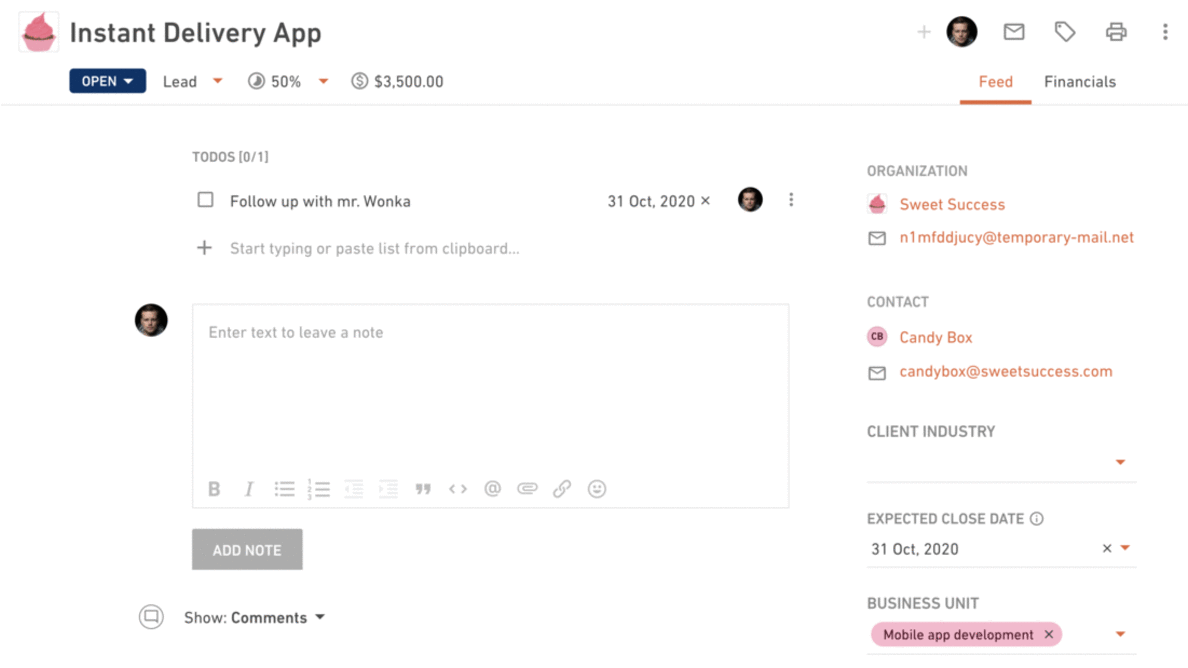The height and width of the screenshot is (668, 1188).
Task: Open the Sweet Success organization link
Action: point(952,204)
